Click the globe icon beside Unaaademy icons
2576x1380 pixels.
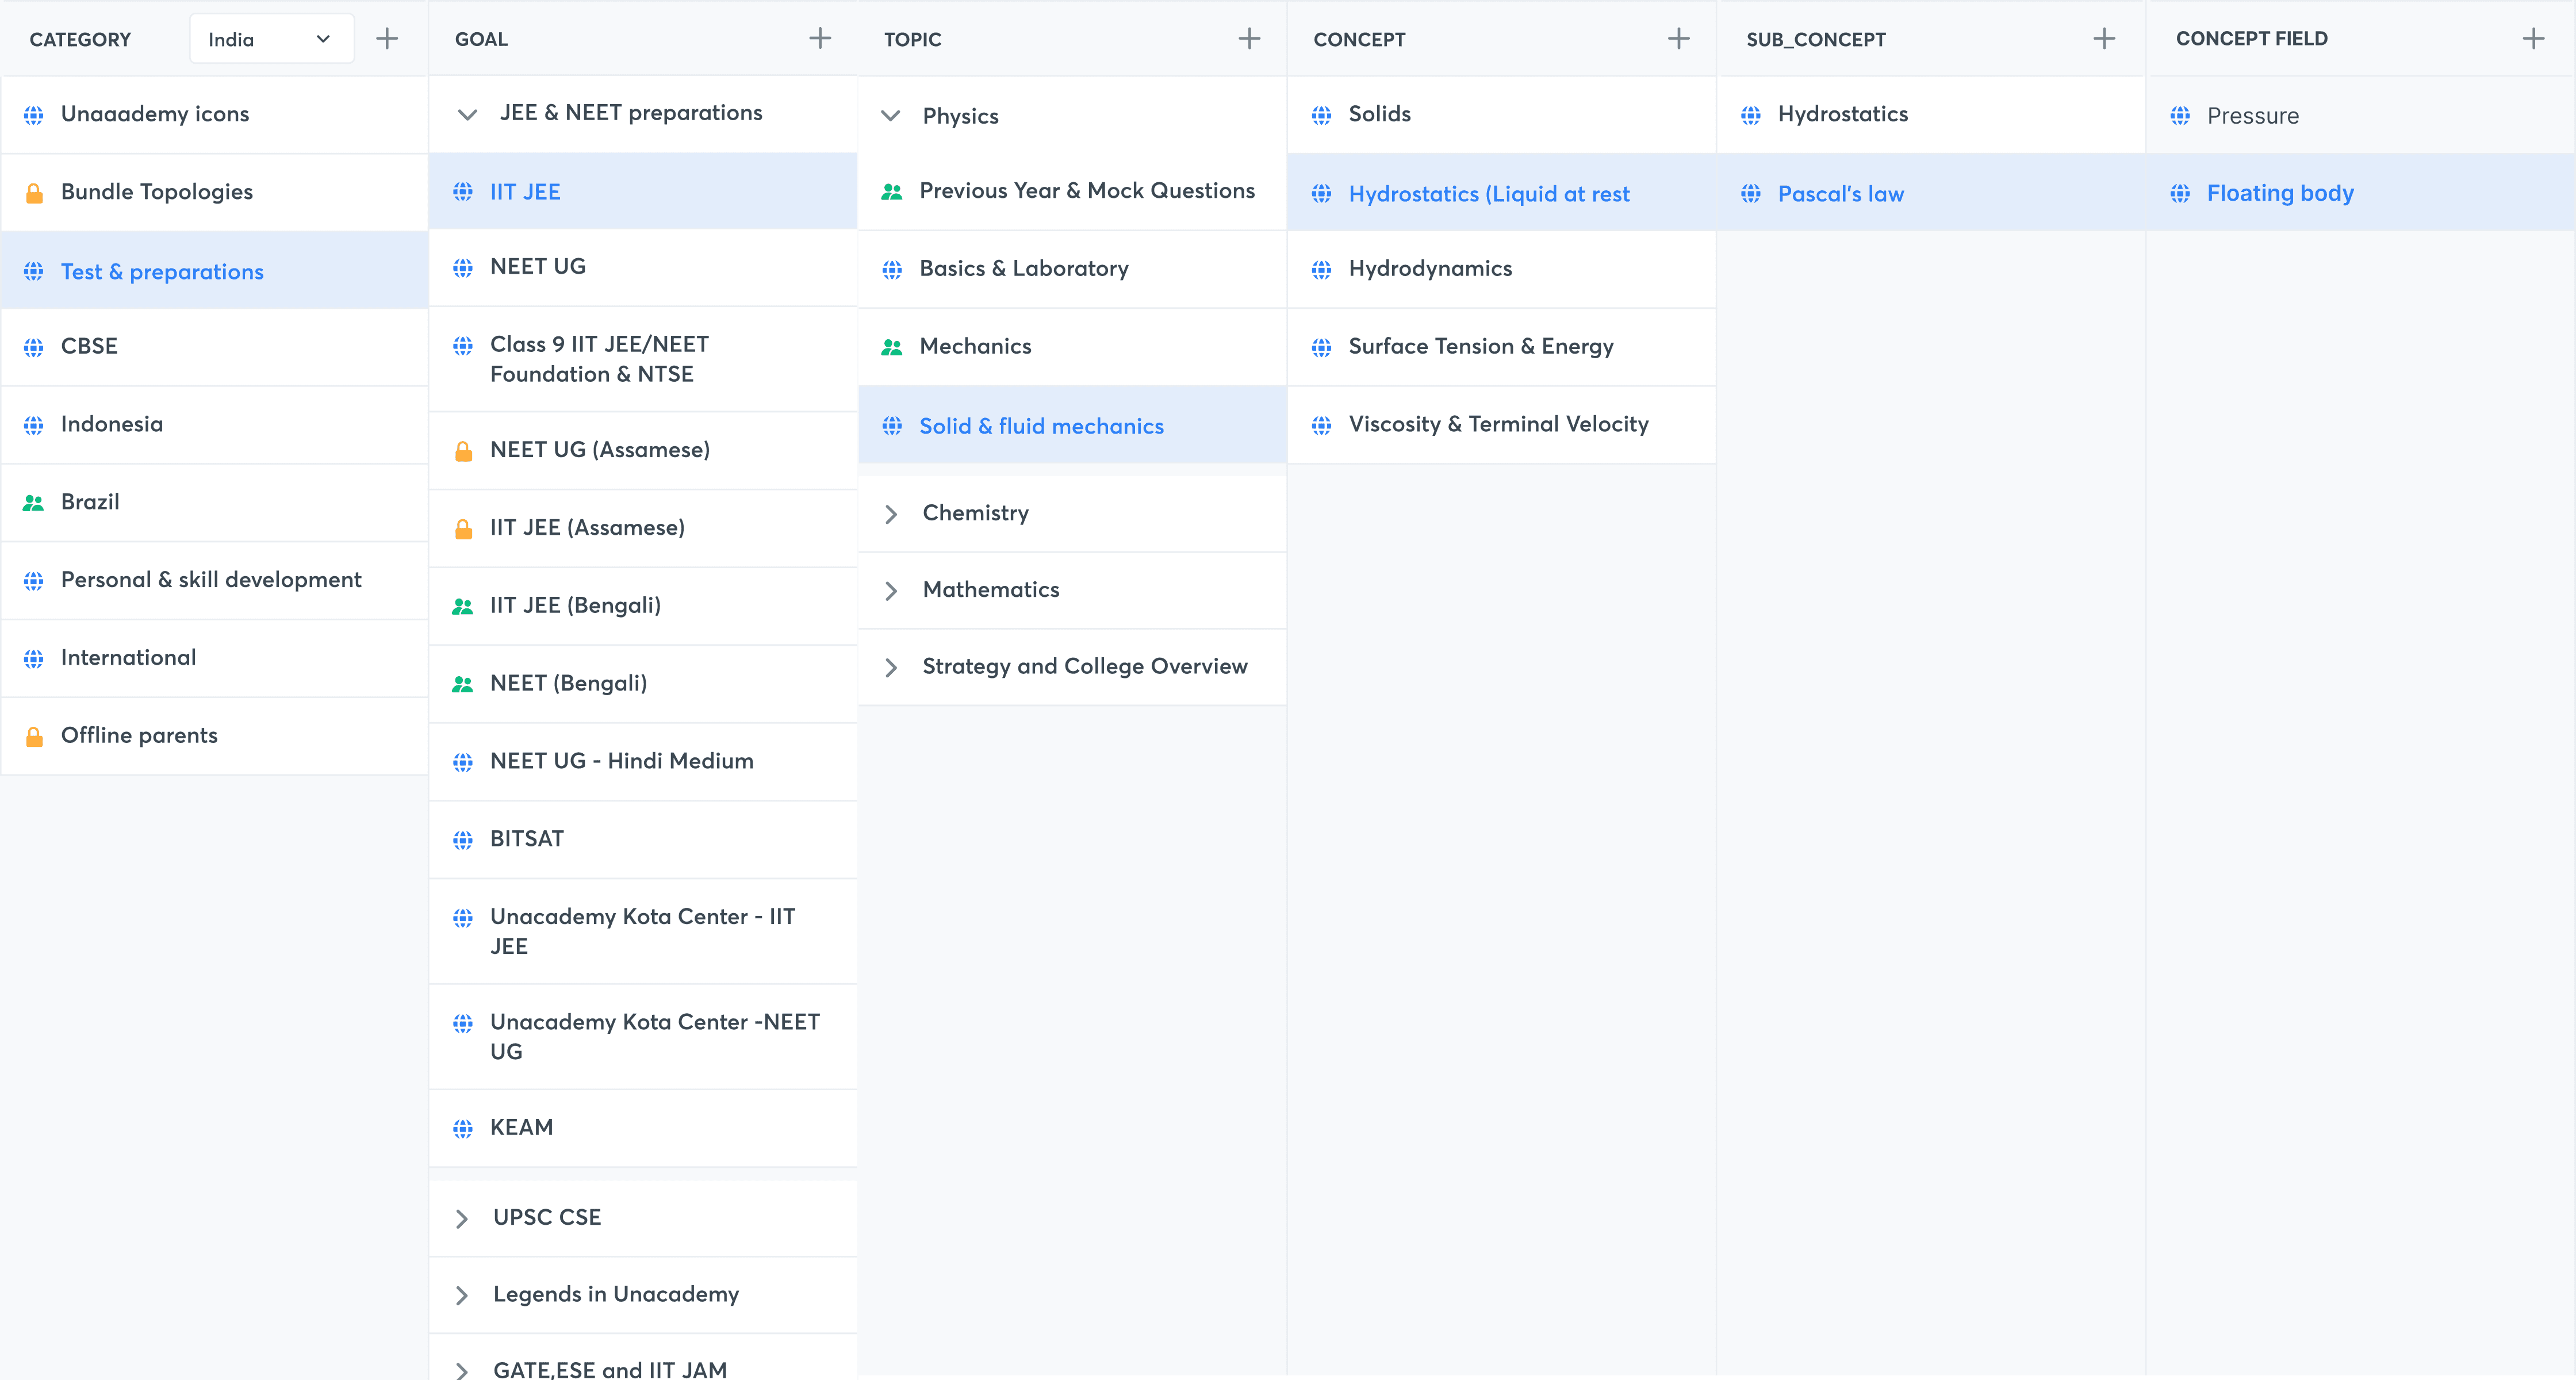click(x=34, y=115)
